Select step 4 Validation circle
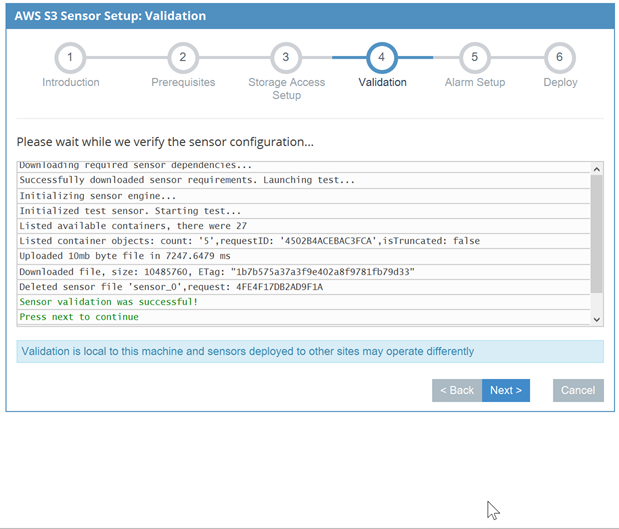The image size is (619, 529). [382, 58]
